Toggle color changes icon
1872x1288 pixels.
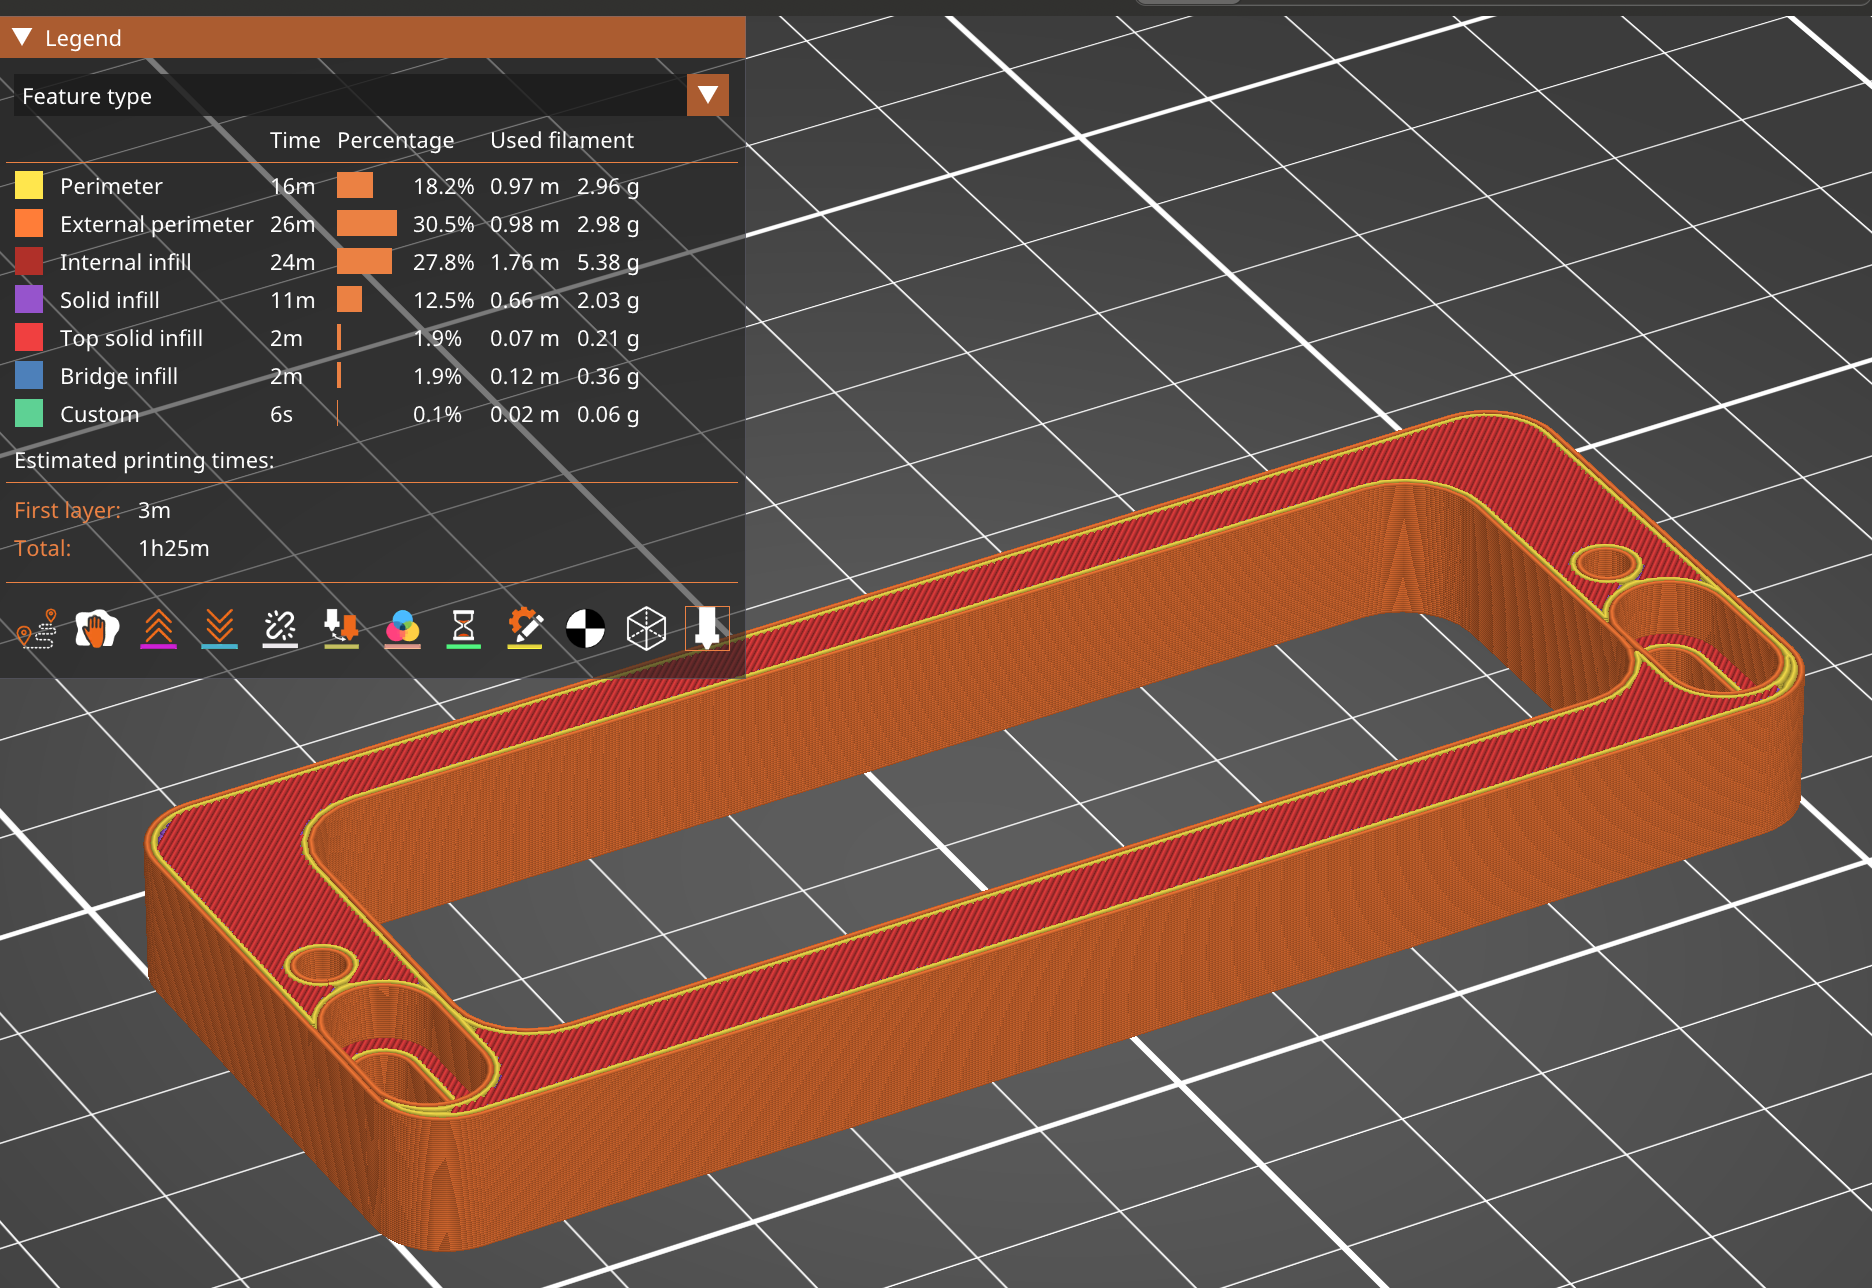(403, 629)
